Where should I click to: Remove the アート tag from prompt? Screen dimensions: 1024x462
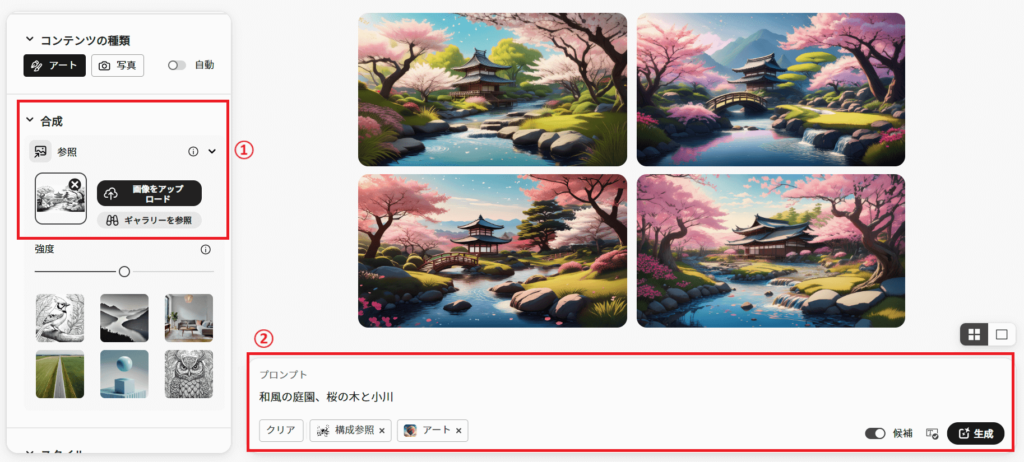tap(458, 431)
